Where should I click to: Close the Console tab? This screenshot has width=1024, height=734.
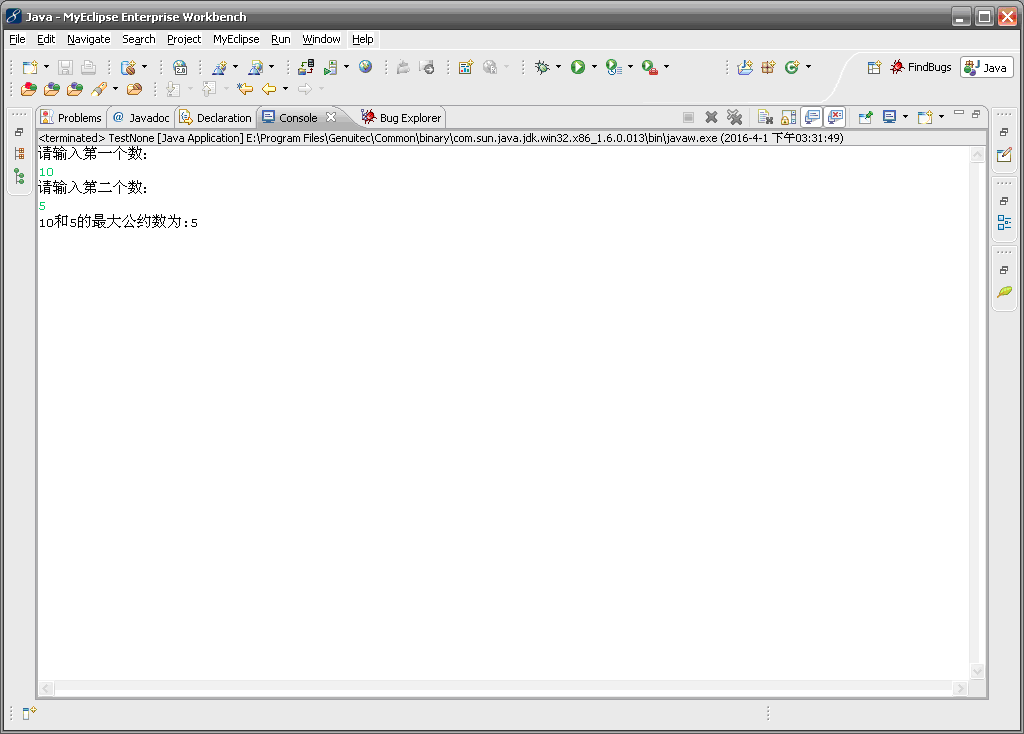331,117
